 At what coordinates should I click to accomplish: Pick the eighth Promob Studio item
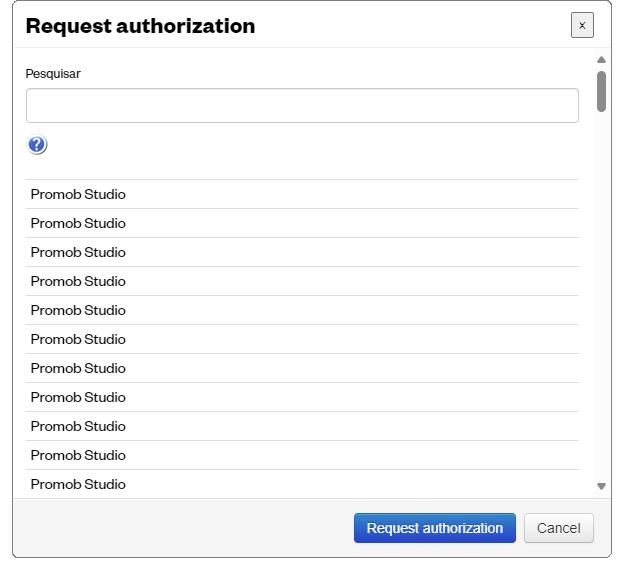tap(302, 398)
